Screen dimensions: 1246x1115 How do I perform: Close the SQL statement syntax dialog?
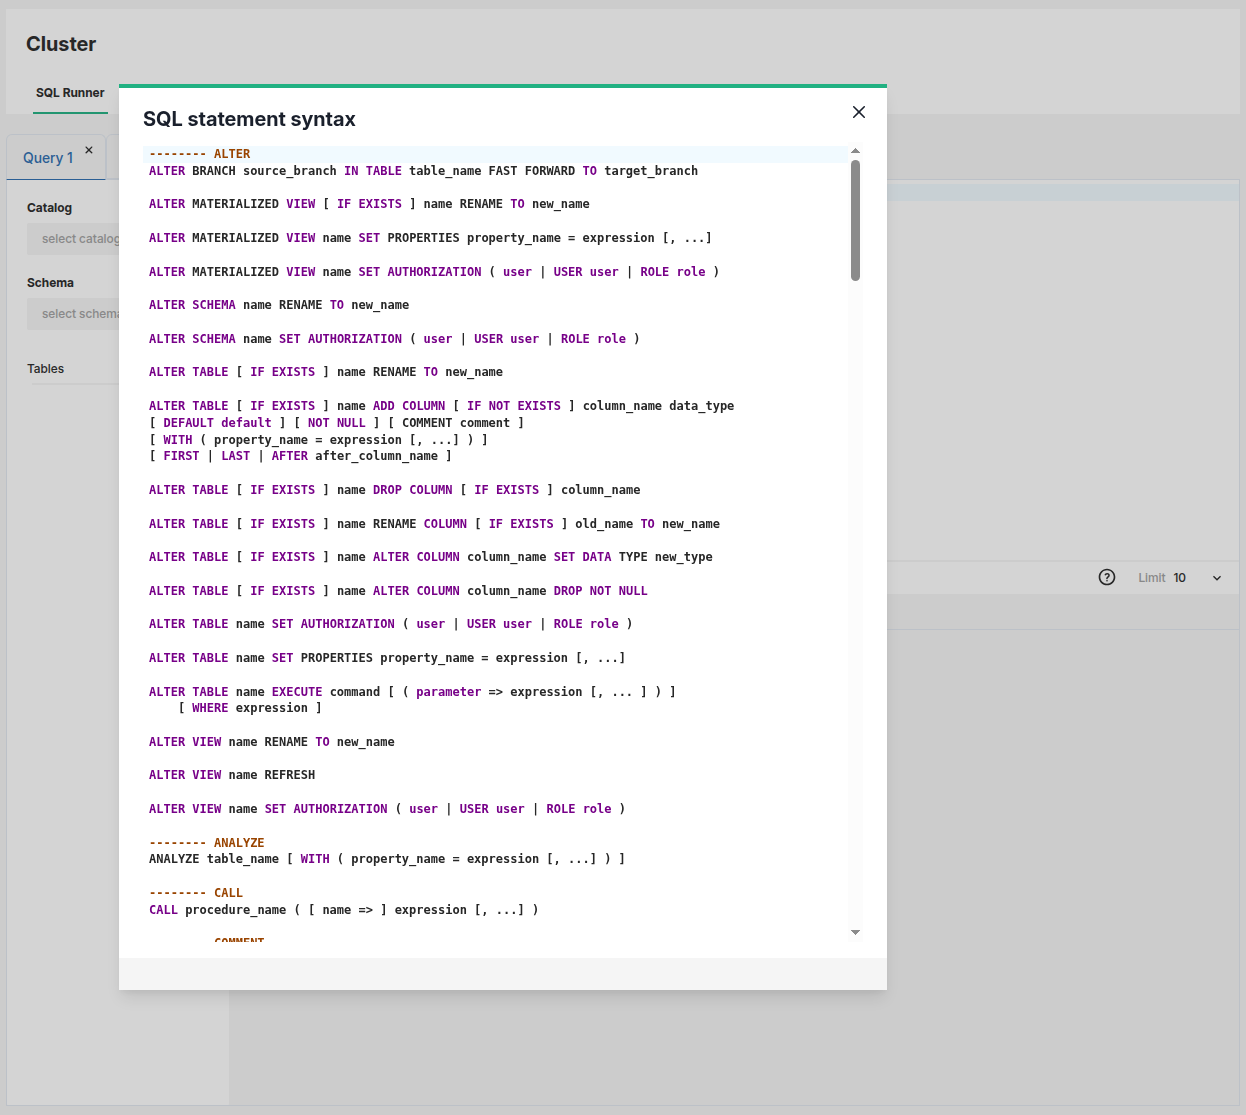[858, 112]
